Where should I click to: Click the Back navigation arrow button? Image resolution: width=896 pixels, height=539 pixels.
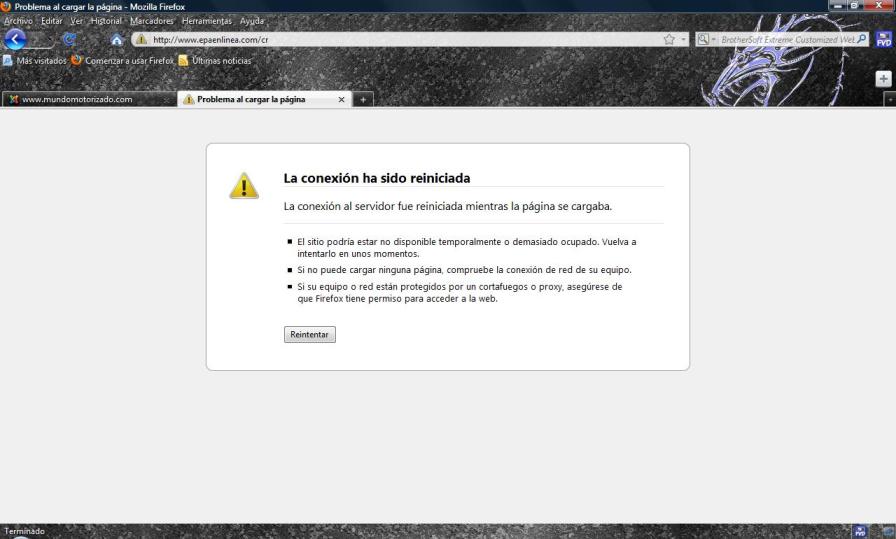click(x=14, y=39)
